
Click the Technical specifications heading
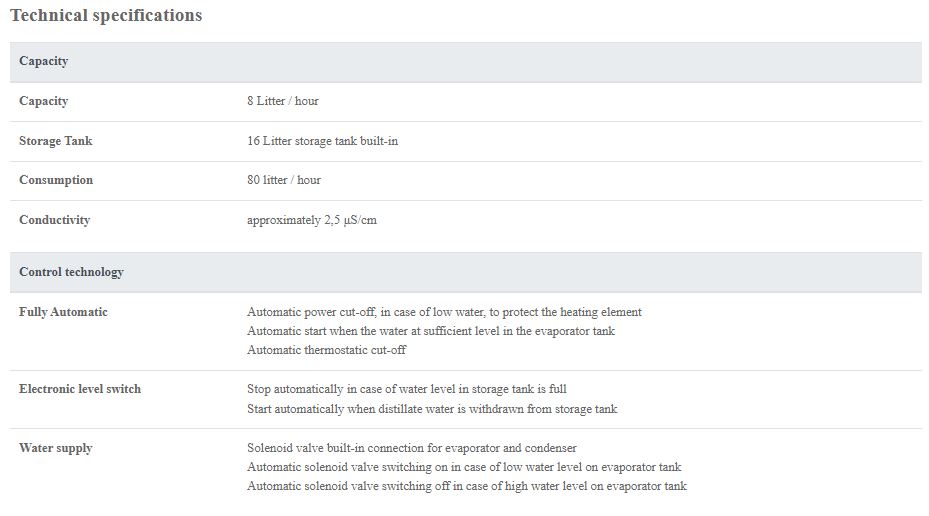pos(106,15)
